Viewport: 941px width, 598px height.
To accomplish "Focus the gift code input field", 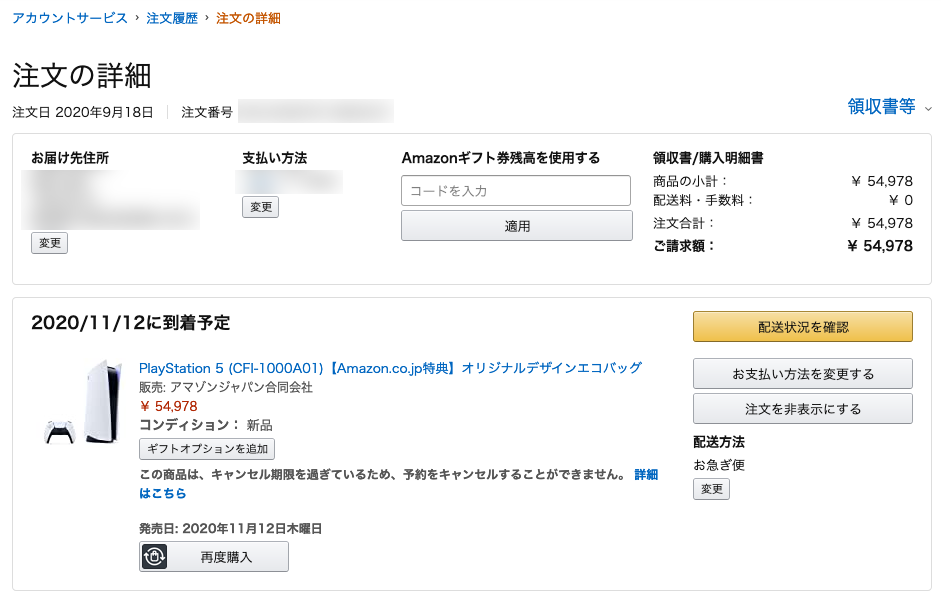I will click(516, 191).
